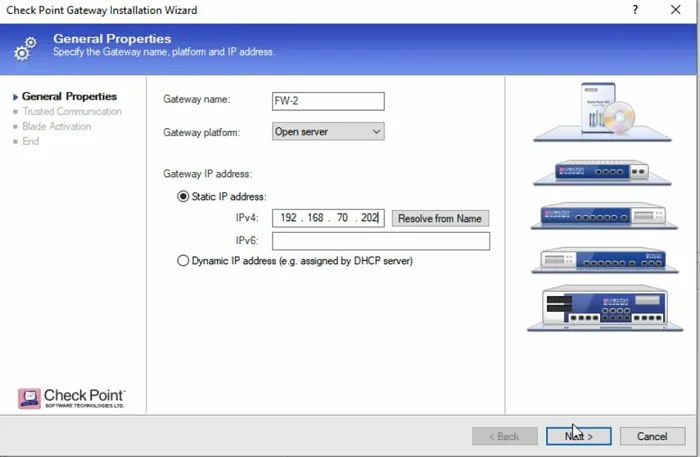Select Blade Activation wizard step
Image resolution: width=700 pixels, height=457 pixels.
click(x=57, y=127)
